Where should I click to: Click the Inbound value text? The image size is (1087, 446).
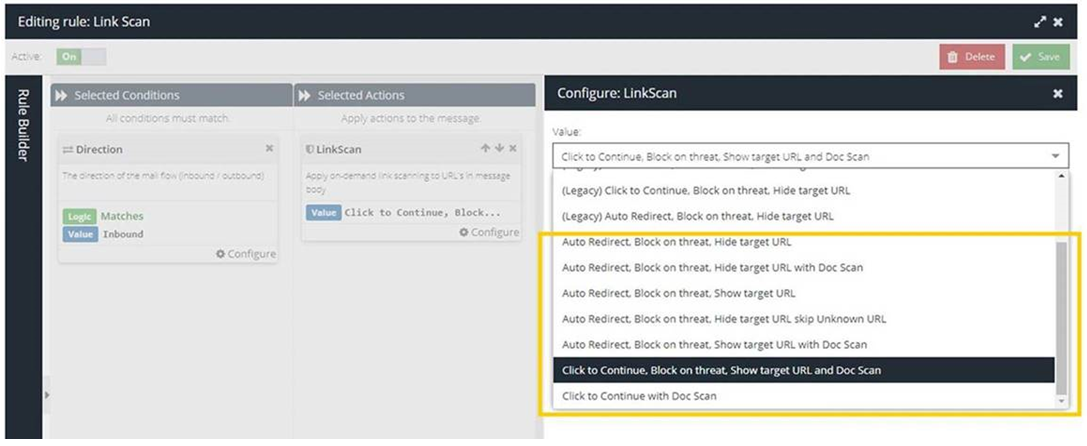click(123, 234)
